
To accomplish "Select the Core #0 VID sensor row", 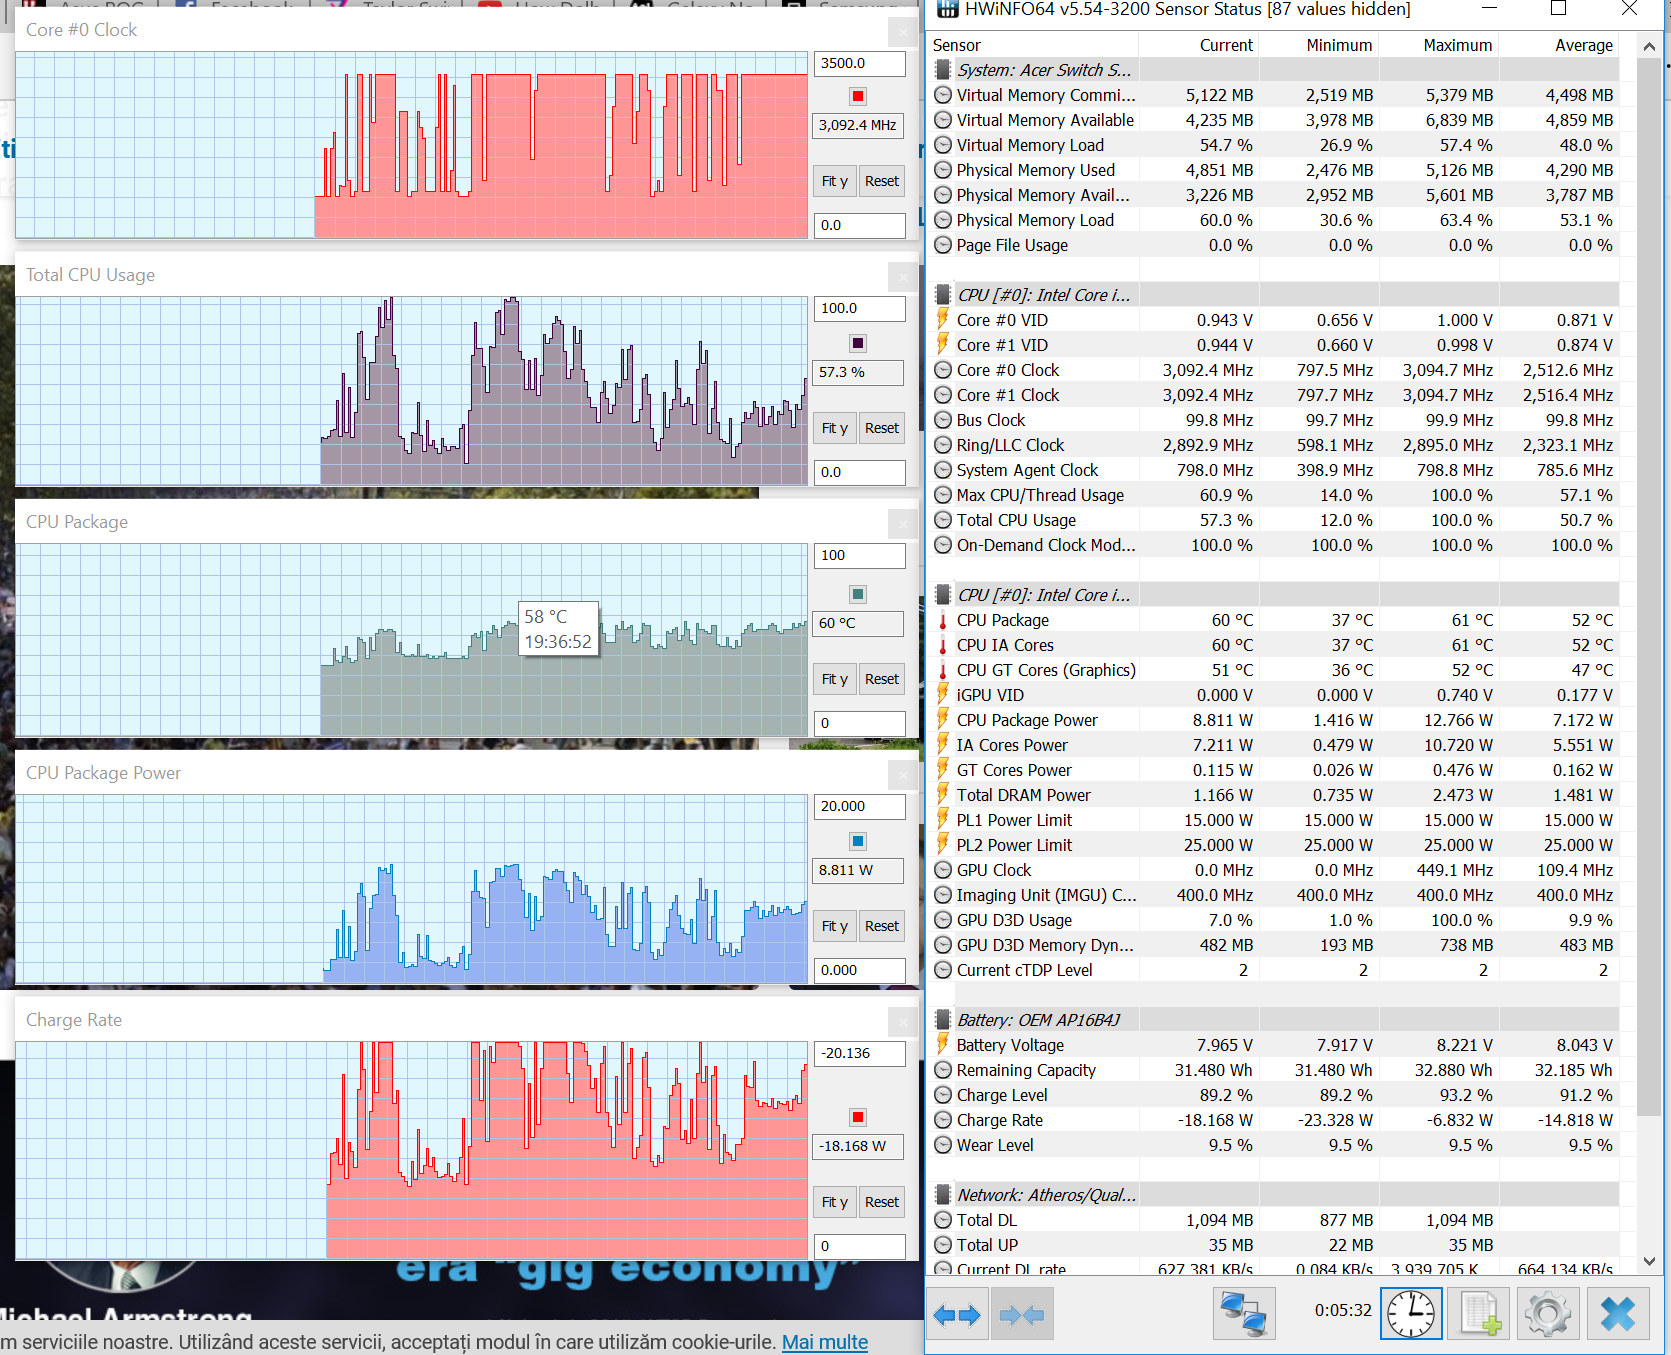I will point(1274,320).
